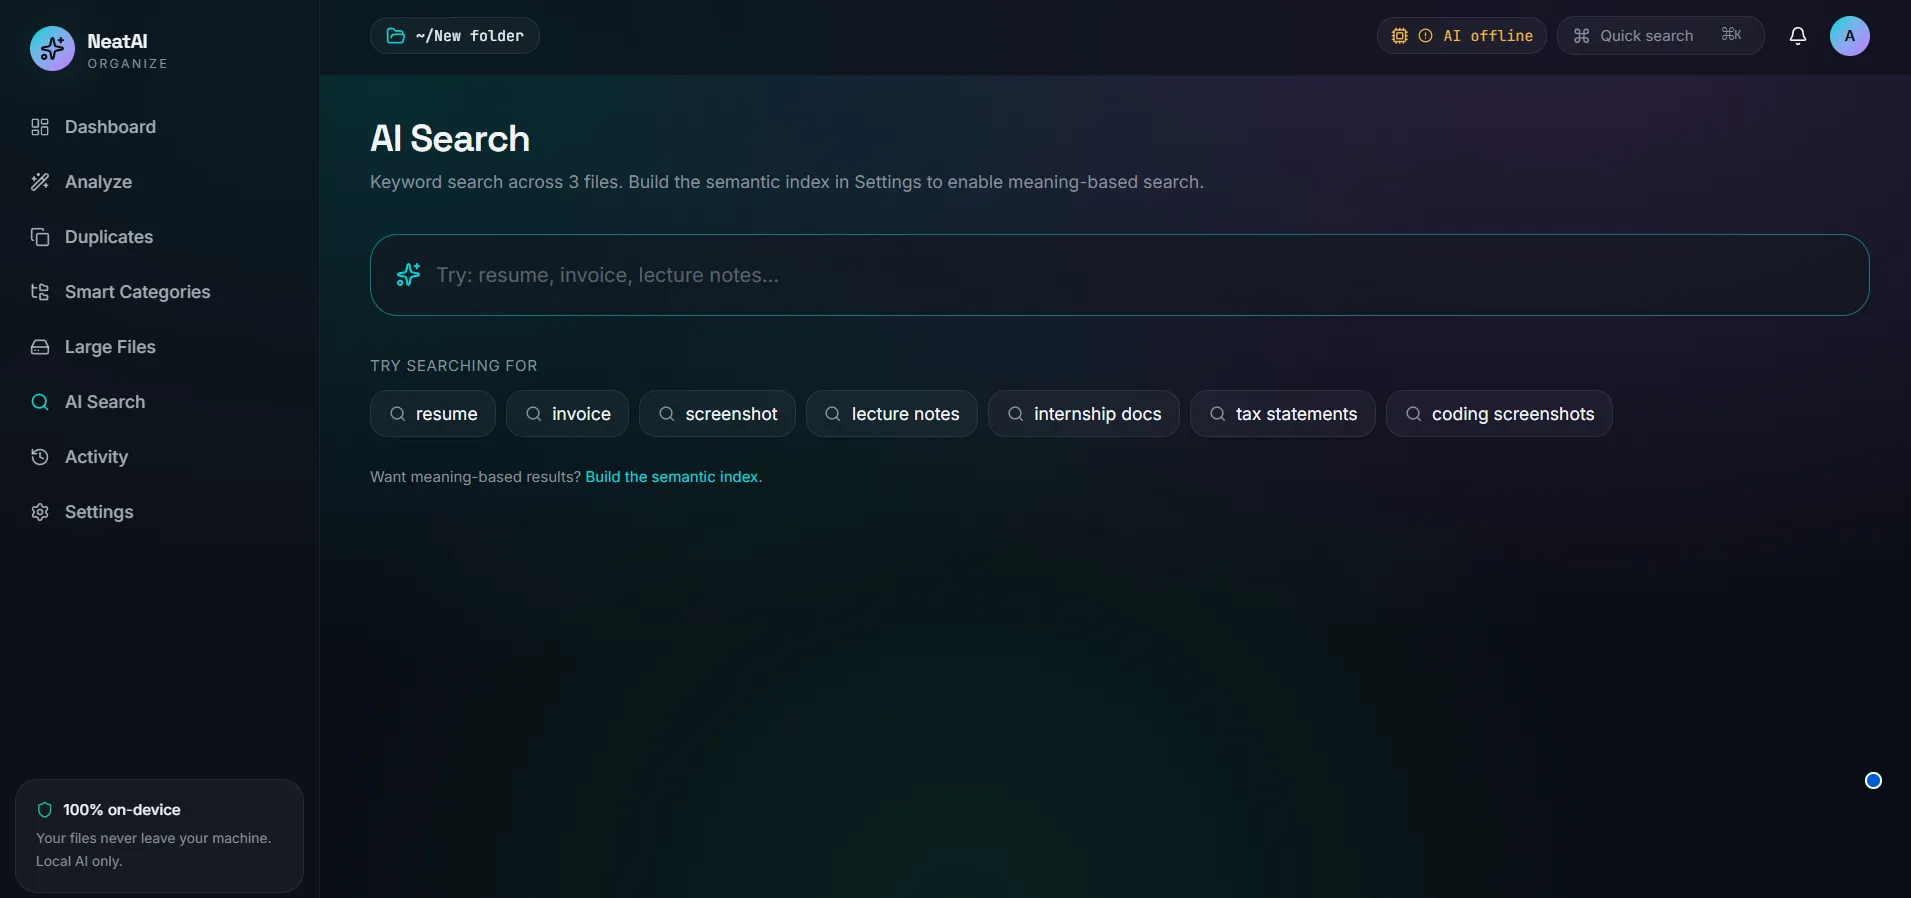Click the ~/New folder path button
Screen dimensions: 1911x898
(x=455, y=36)
